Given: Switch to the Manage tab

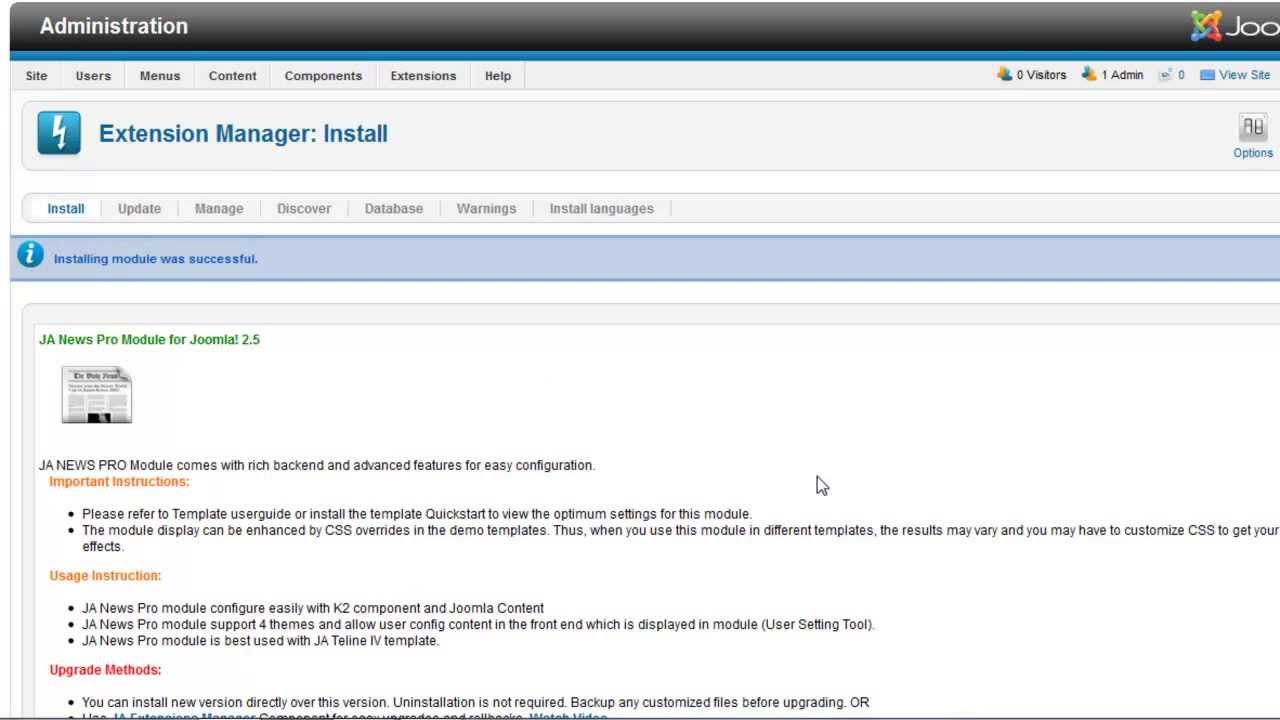Looking at the screenshot, I should coord(219,209).
